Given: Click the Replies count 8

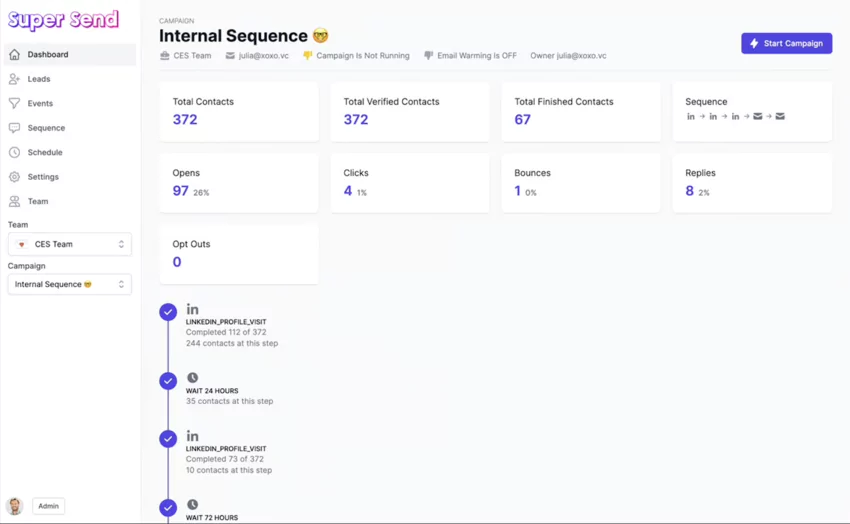Looking at the screenshot, I should pyautogui.click(x=690, y=191).
